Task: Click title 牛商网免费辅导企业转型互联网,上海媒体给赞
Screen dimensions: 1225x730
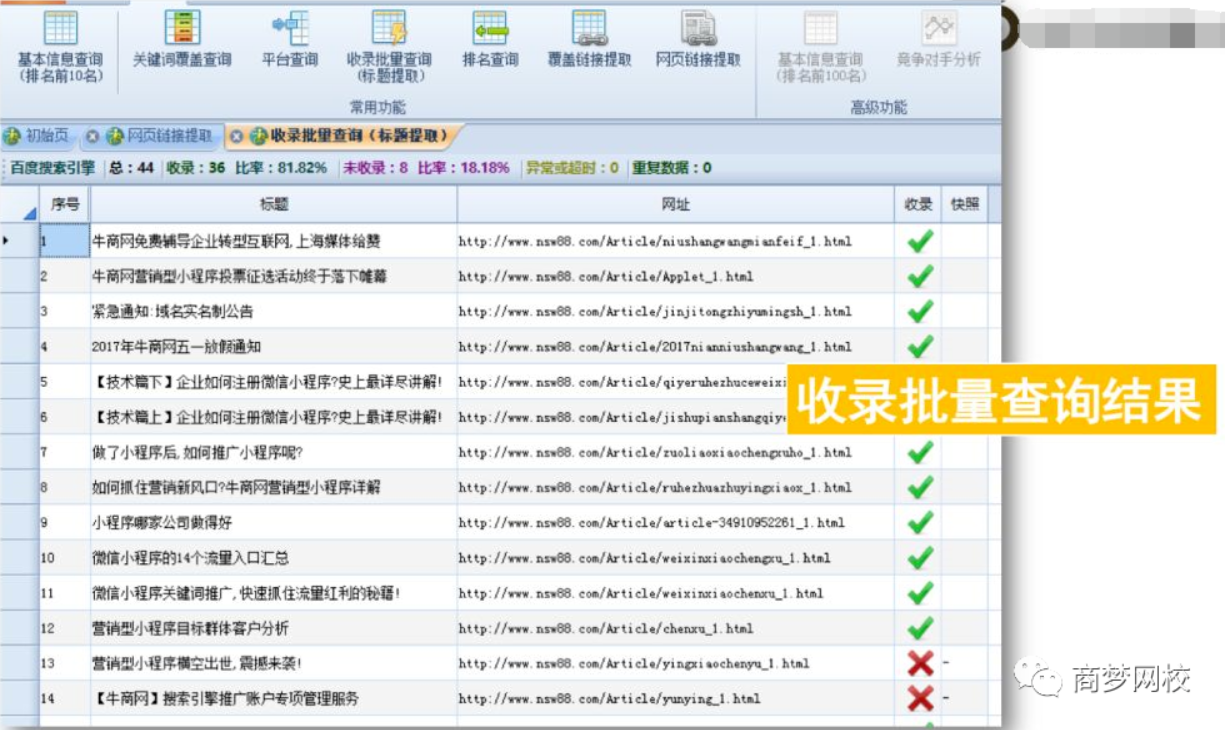Action: (x=236, y=242)
